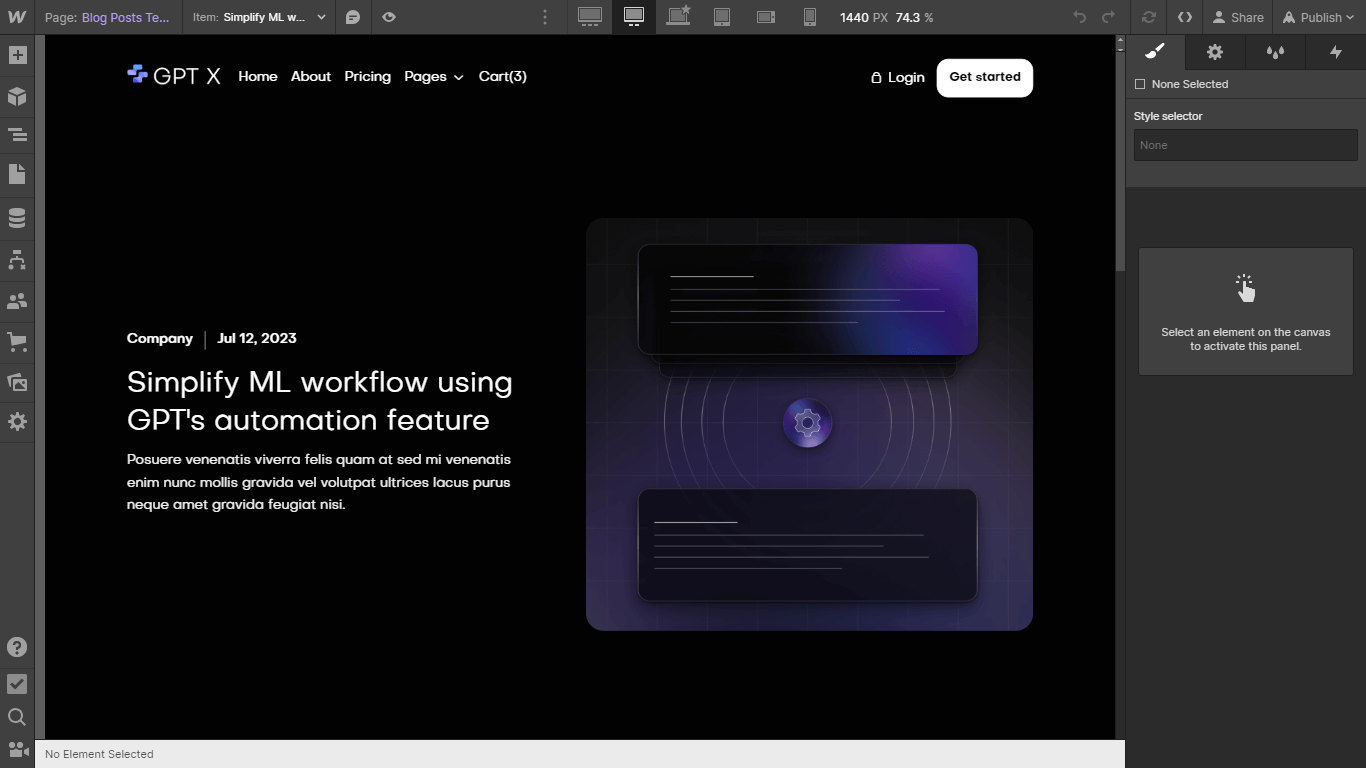Click the Share button in the top bar
Screen dimensions: 1366x768
pos(1238,17)
